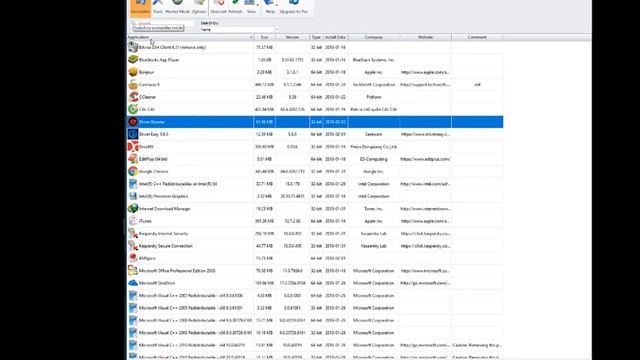This screenshot has height=360, width=640.
Task: Select the Coc Coc browser icon
Action: click(133, 109)
